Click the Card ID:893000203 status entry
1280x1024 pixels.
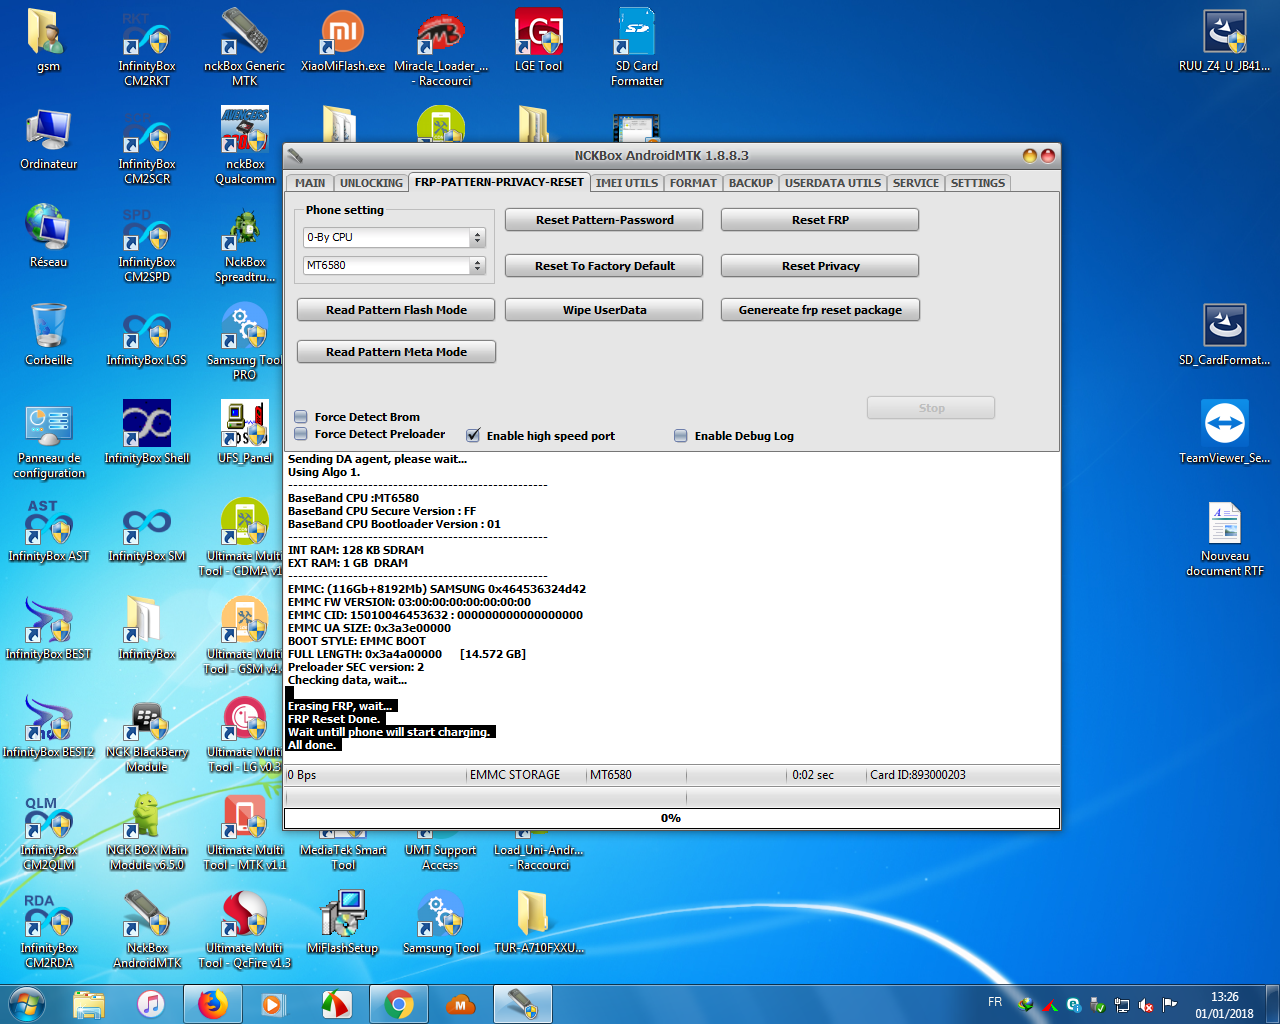pyautogui.click(x=917, y=775)
